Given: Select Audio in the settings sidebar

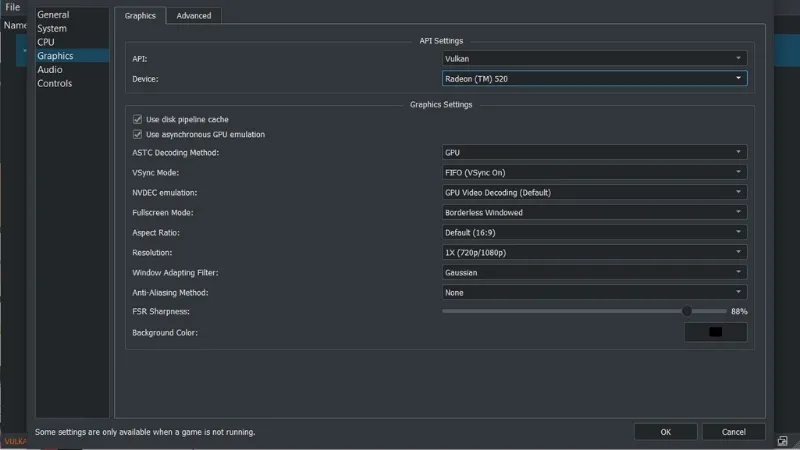Looking at the screenshot, I should 50,70.
